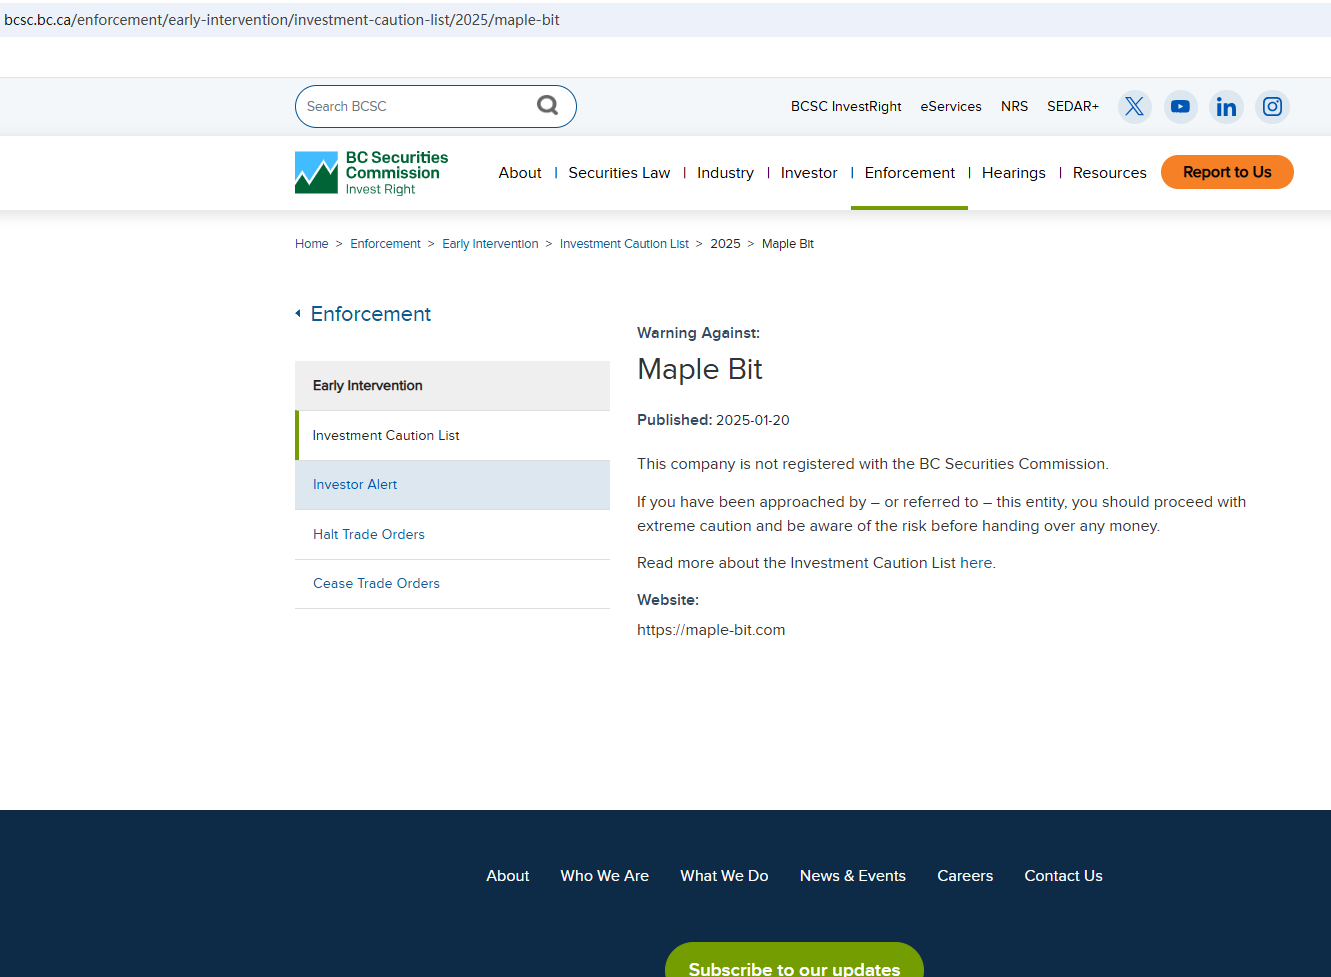Select Investor Alert in the sidebar
The height and width of the screenshot is (977, 1331).
pyautogui.click(x=452, y=485)
